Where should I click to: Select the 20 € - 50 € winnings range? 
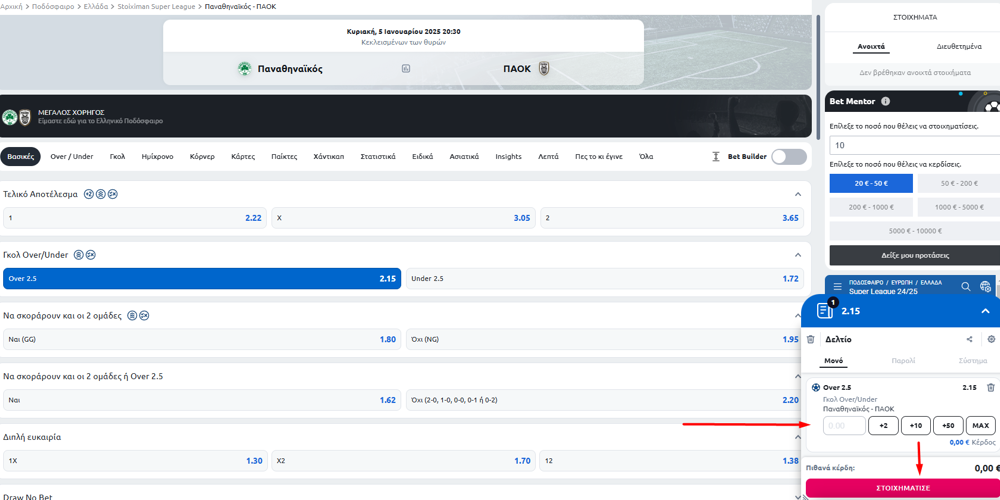(x=871, y=183)
